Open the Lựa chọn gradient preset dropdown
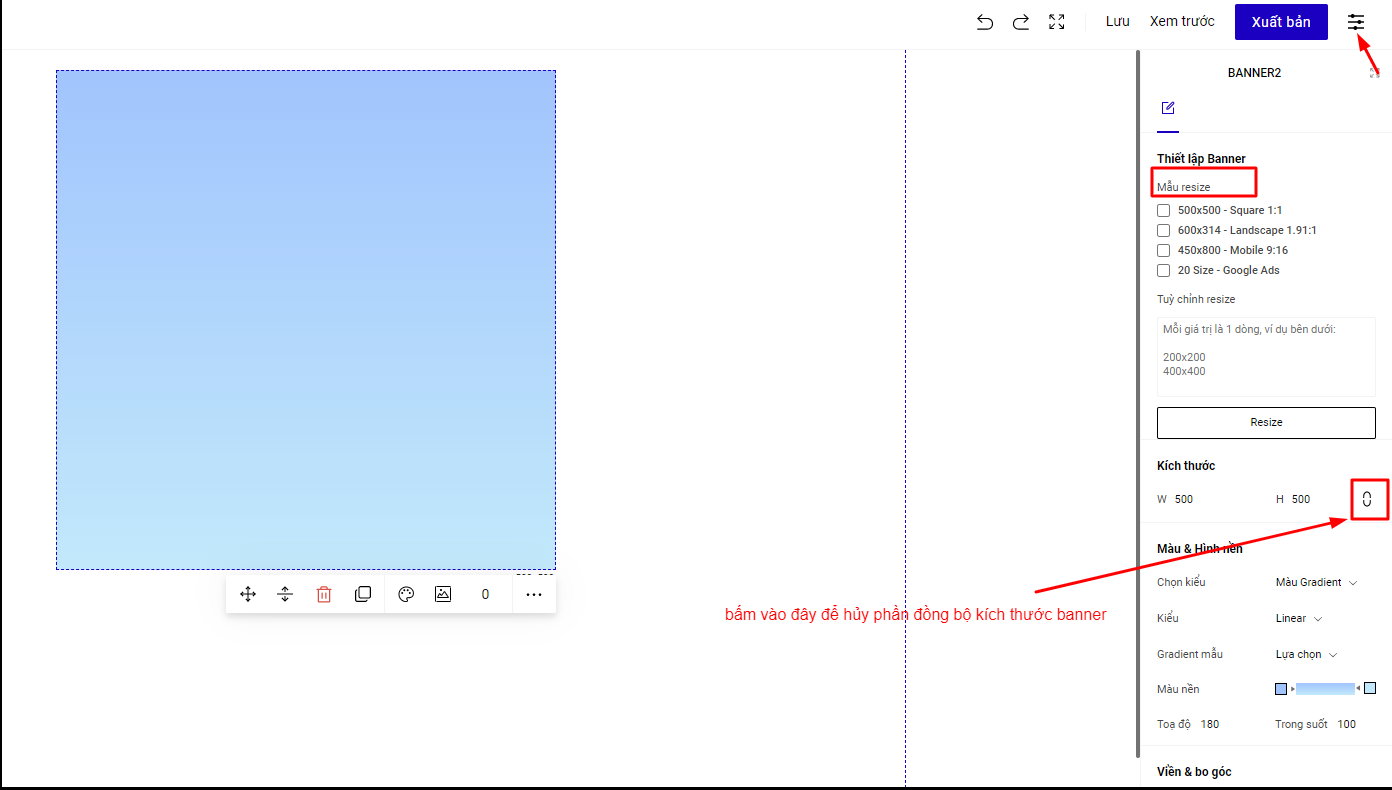 [1306, 654]
